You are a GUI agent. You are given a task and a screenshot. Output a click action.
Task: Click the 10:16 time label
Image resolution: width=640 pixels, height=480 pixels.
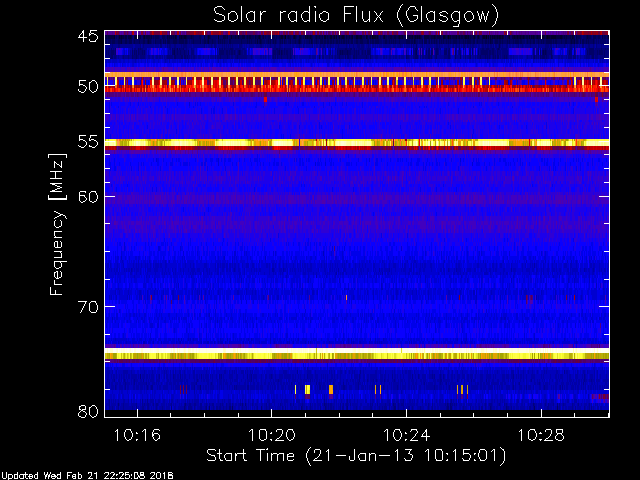(137, 435)
